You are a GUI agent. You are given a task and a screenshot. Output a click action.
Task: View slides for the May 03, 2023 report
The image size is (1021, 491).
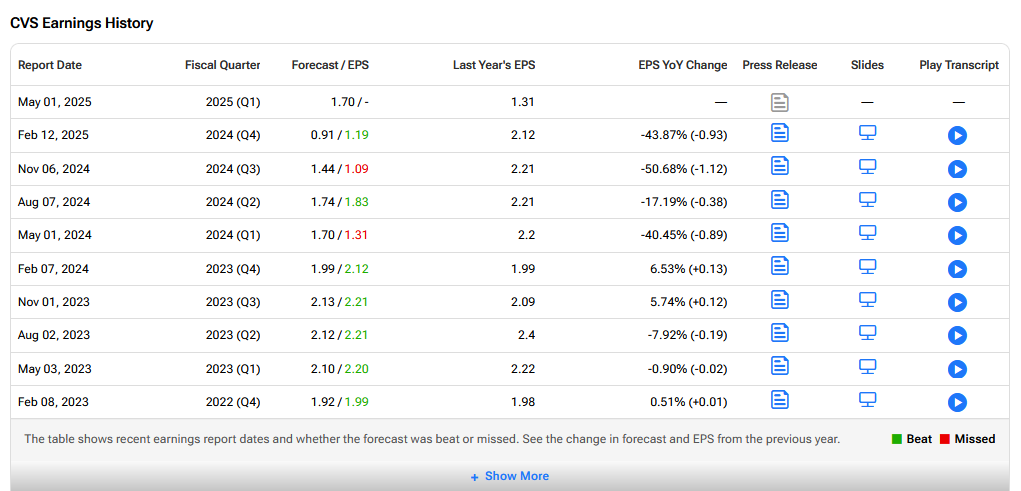(x=867, y=367)
